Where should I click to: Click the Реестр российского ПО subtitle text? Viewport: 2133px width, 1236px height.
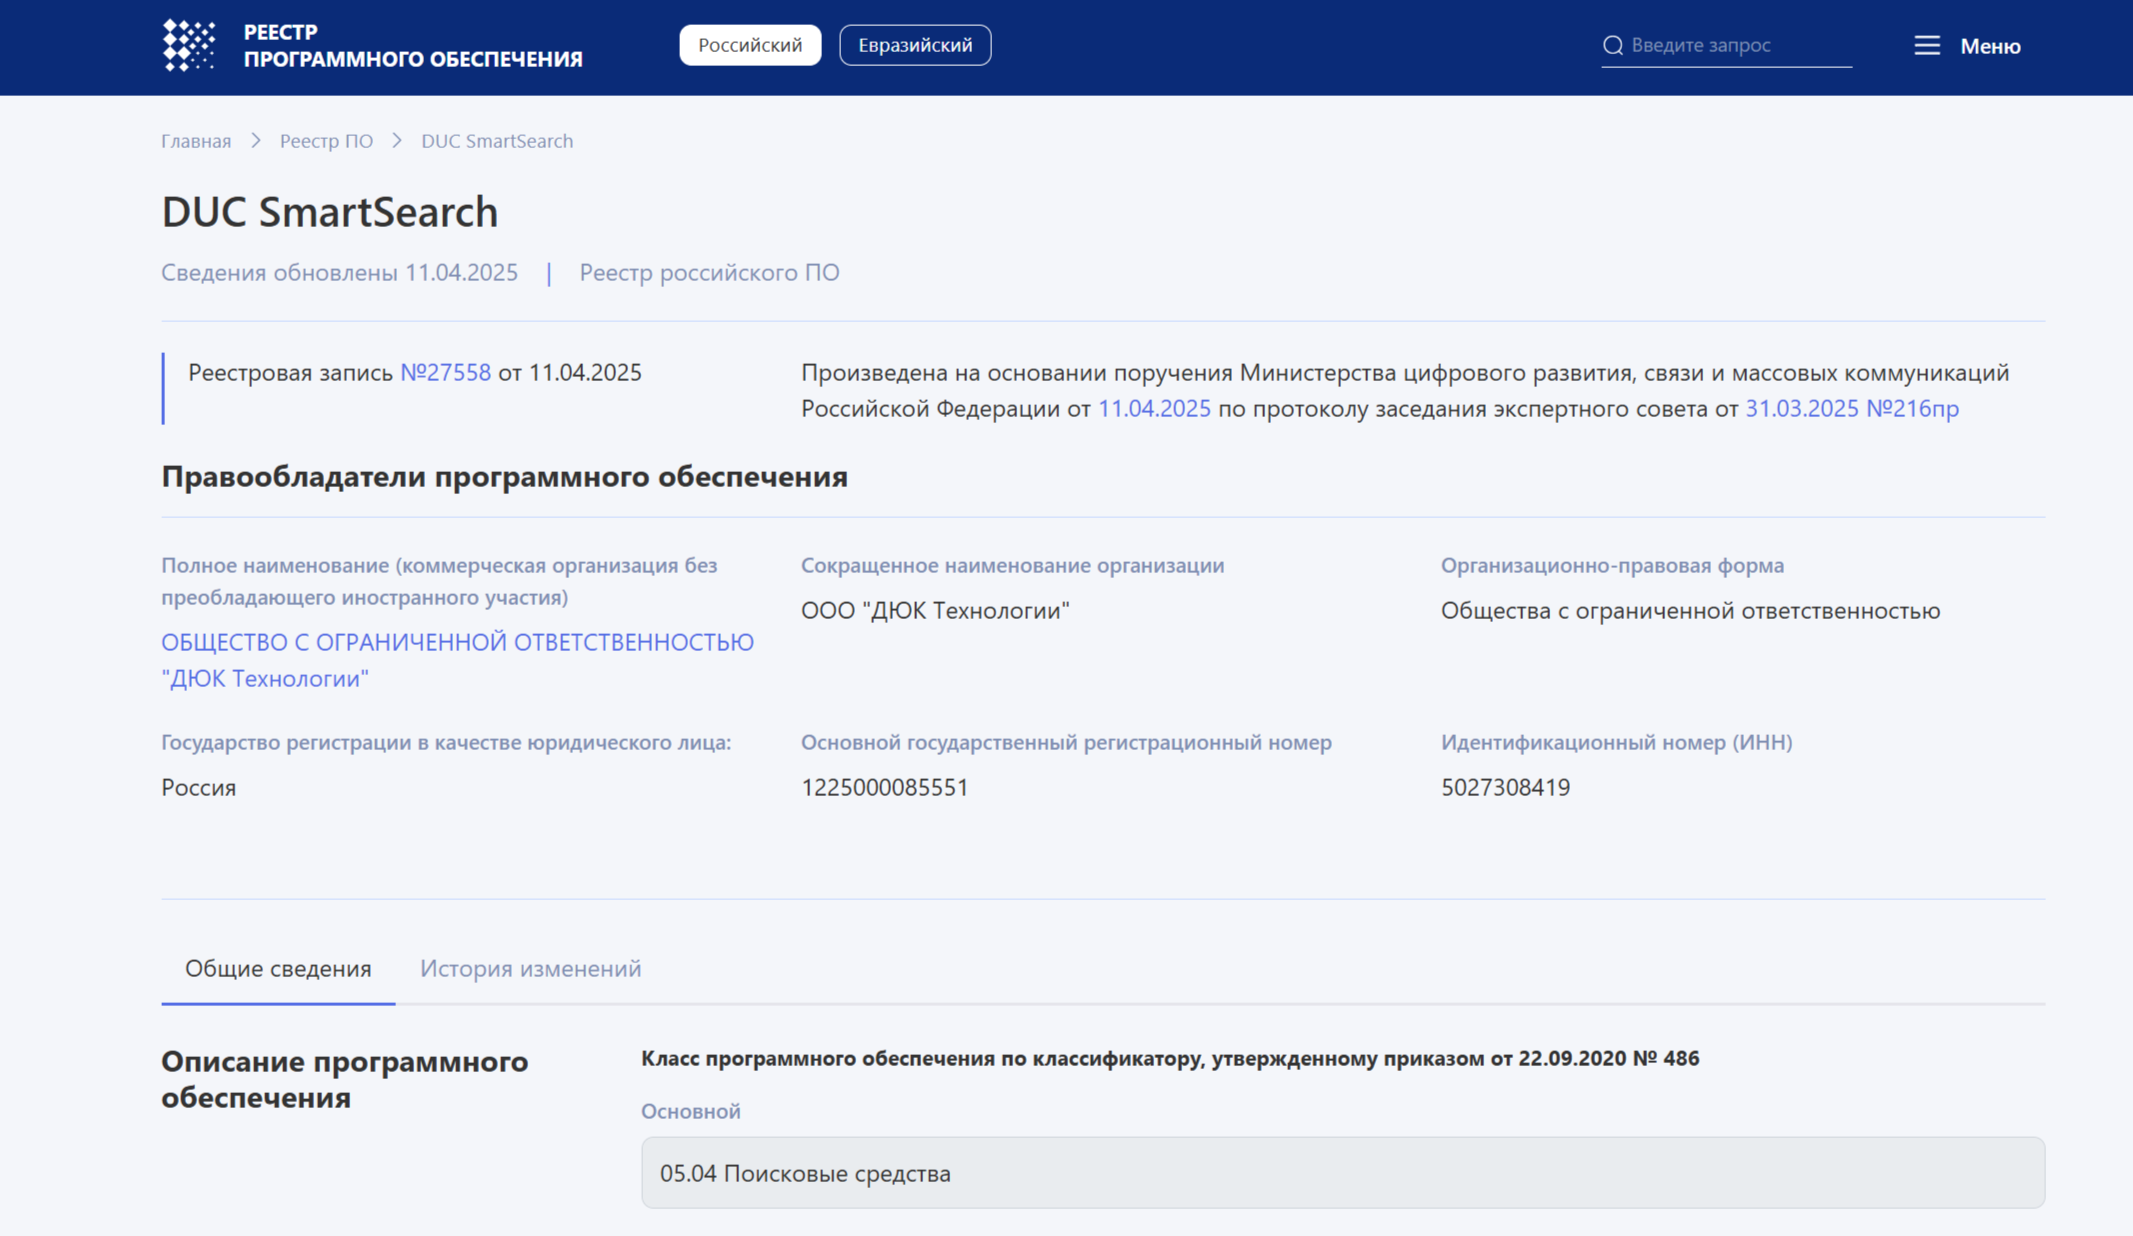[709, 272]
